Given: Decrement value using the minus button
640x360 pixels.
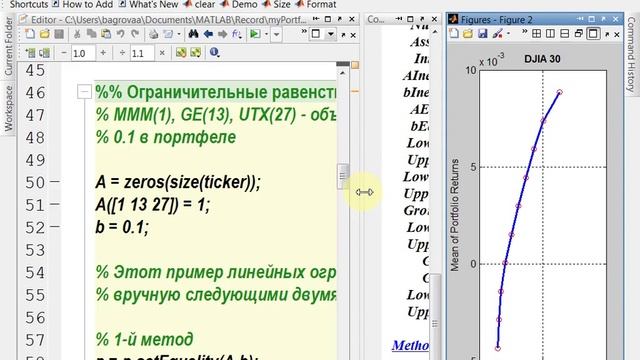Looking at the screenshot, I should [64, 53].
